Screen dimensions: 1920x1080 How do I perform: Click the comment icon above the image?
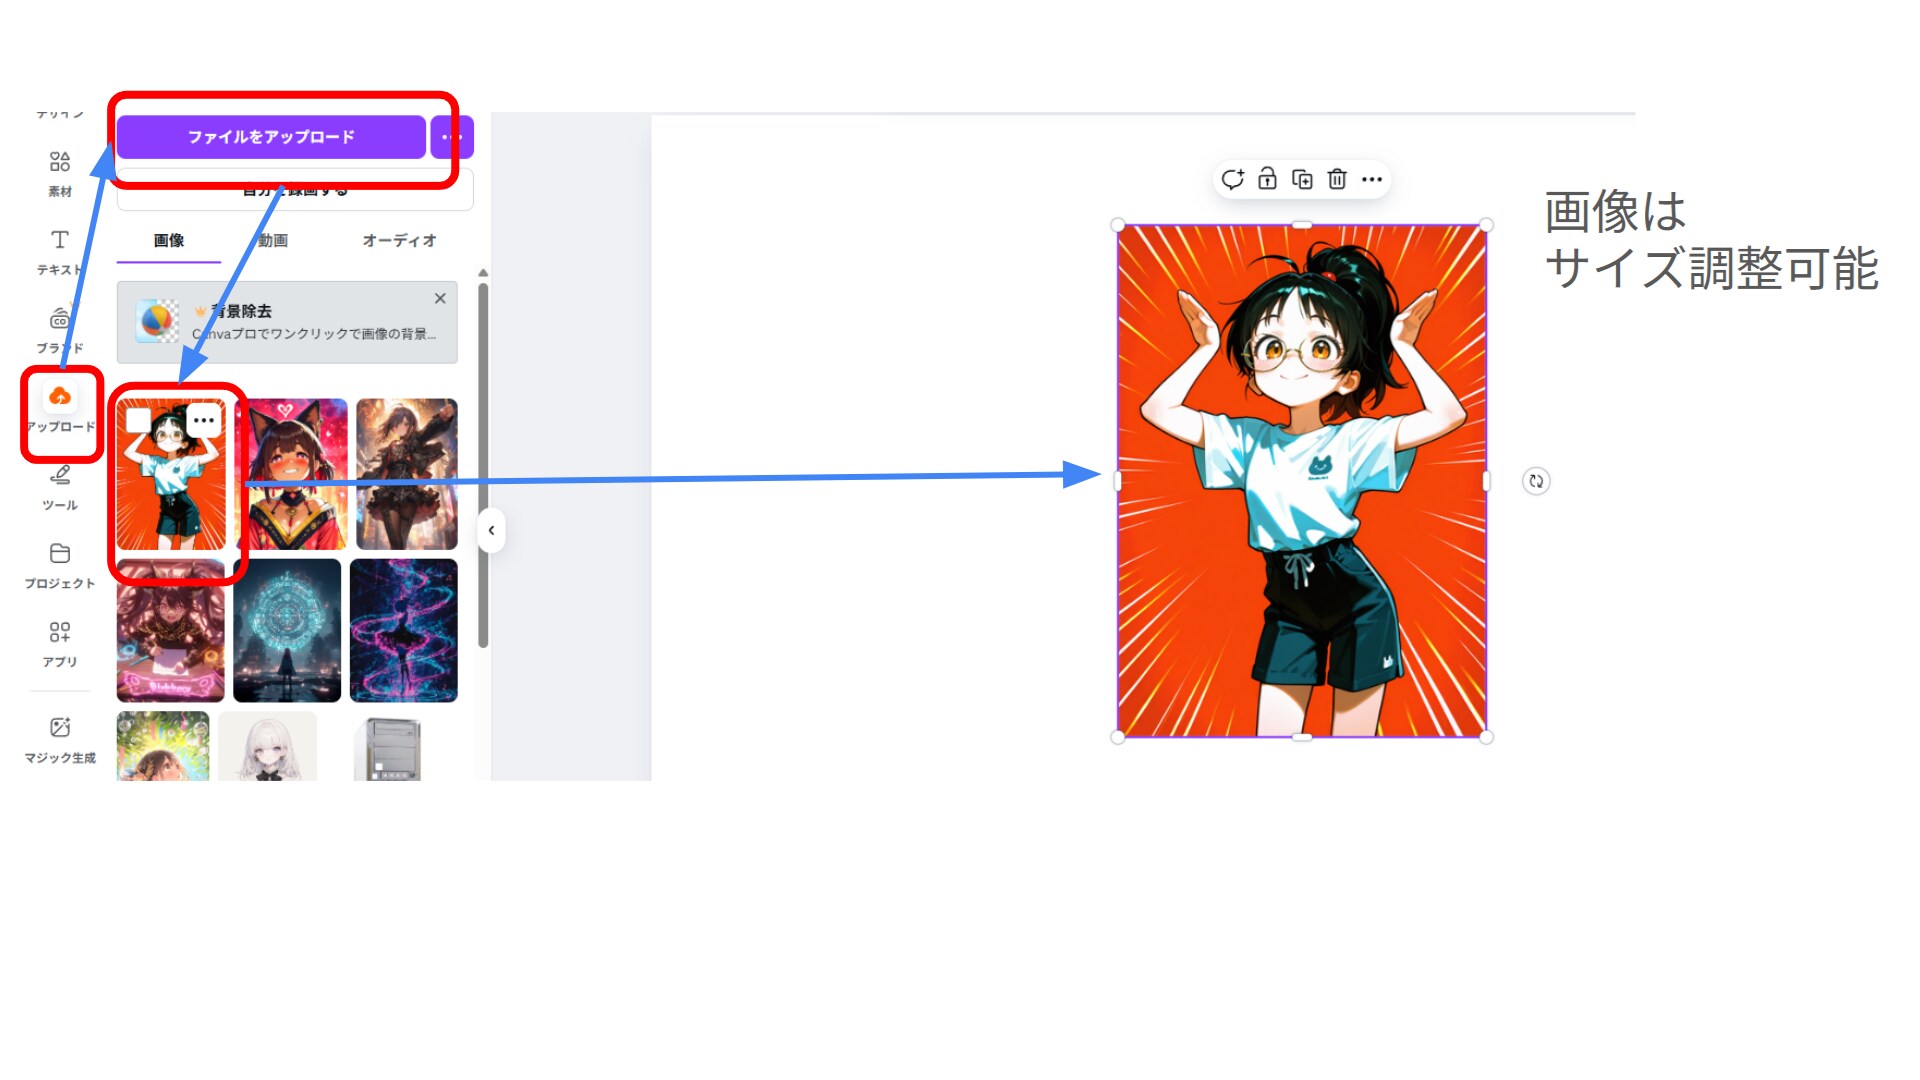1232,179
